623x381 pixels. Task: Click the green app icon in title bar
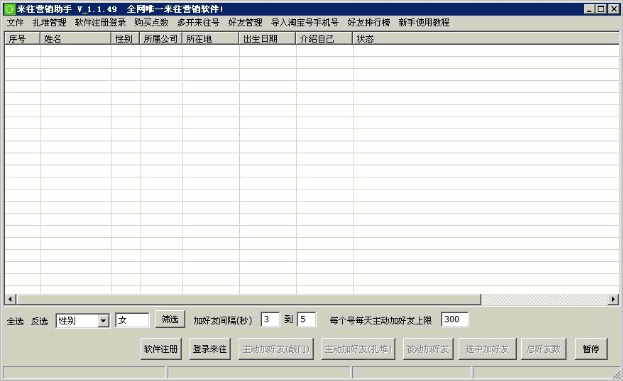10,9
